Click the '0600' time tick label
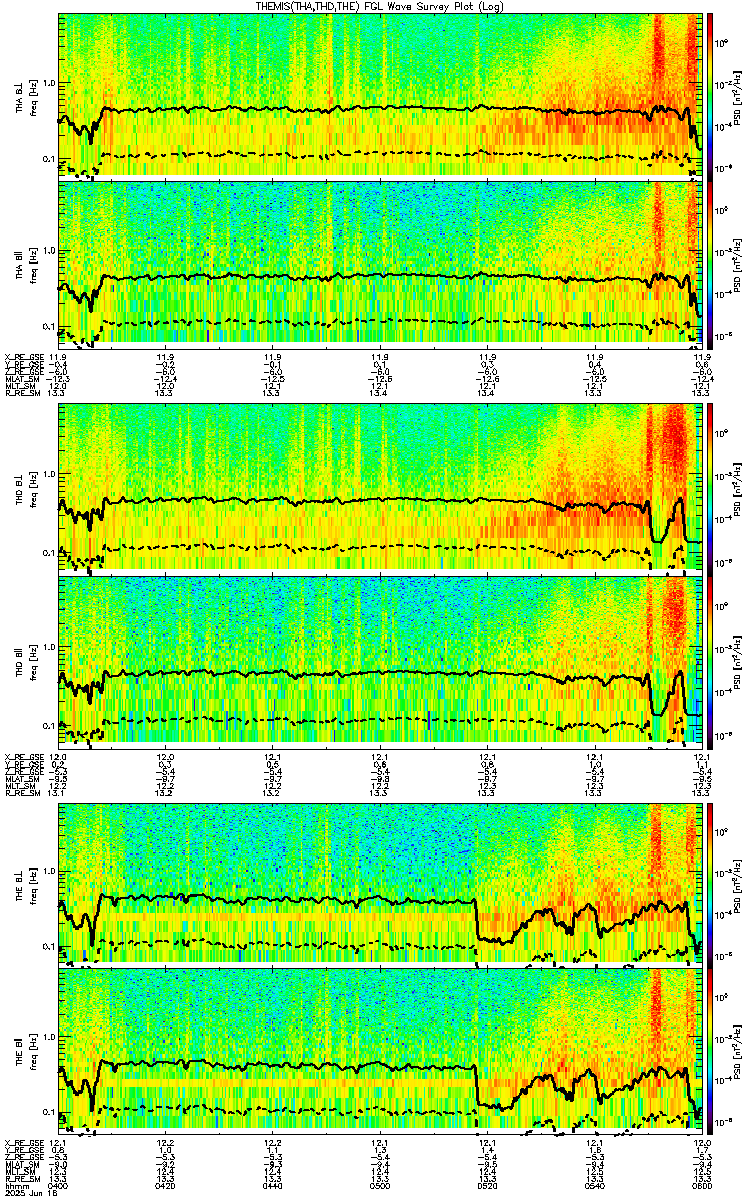 point(702,1184)
